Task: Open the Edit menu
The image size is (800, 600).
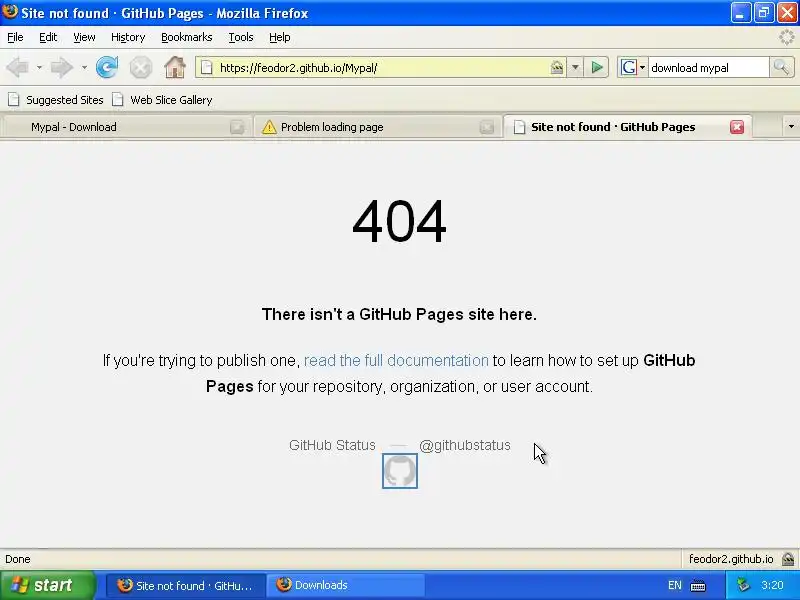Action: [48, 37]
